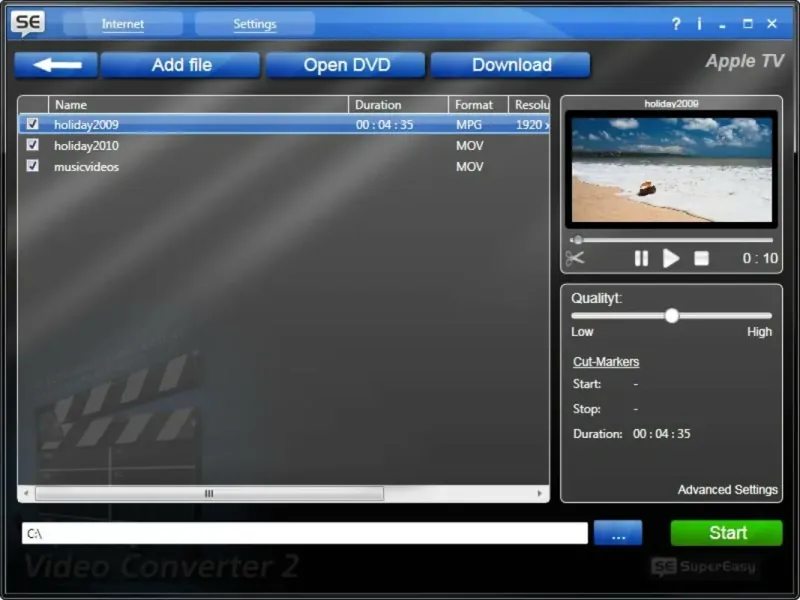
Task: Click MOV format of musicvideos
Action: pos(469,166)
